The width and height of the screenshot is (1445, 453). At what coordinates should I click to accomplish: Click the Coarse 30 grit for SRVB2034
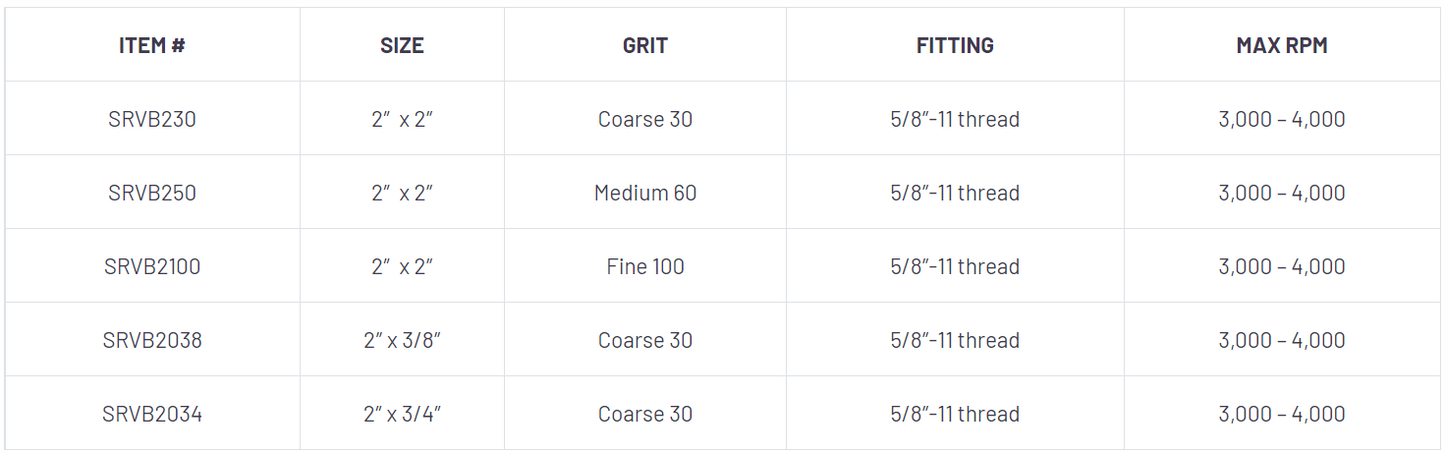click(x=645, y=414)
